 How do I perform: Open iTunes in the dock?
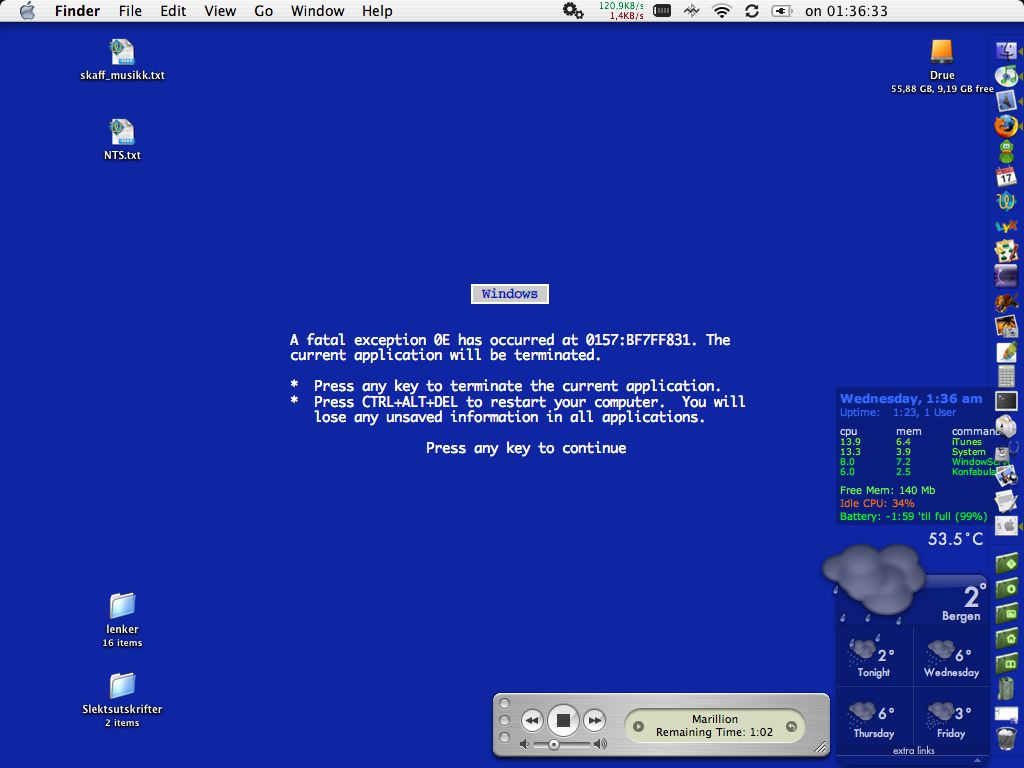point(1006,75)
